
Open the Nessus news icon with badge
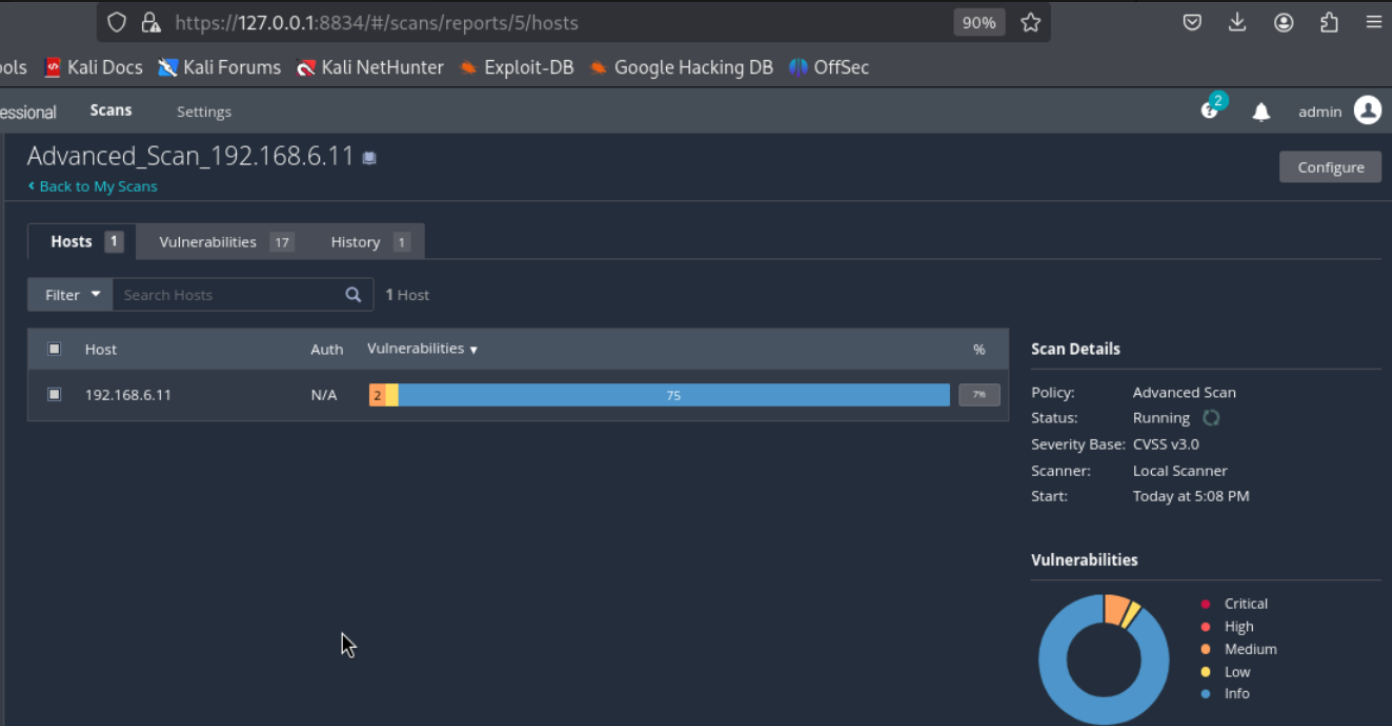tap(1211, 109)
